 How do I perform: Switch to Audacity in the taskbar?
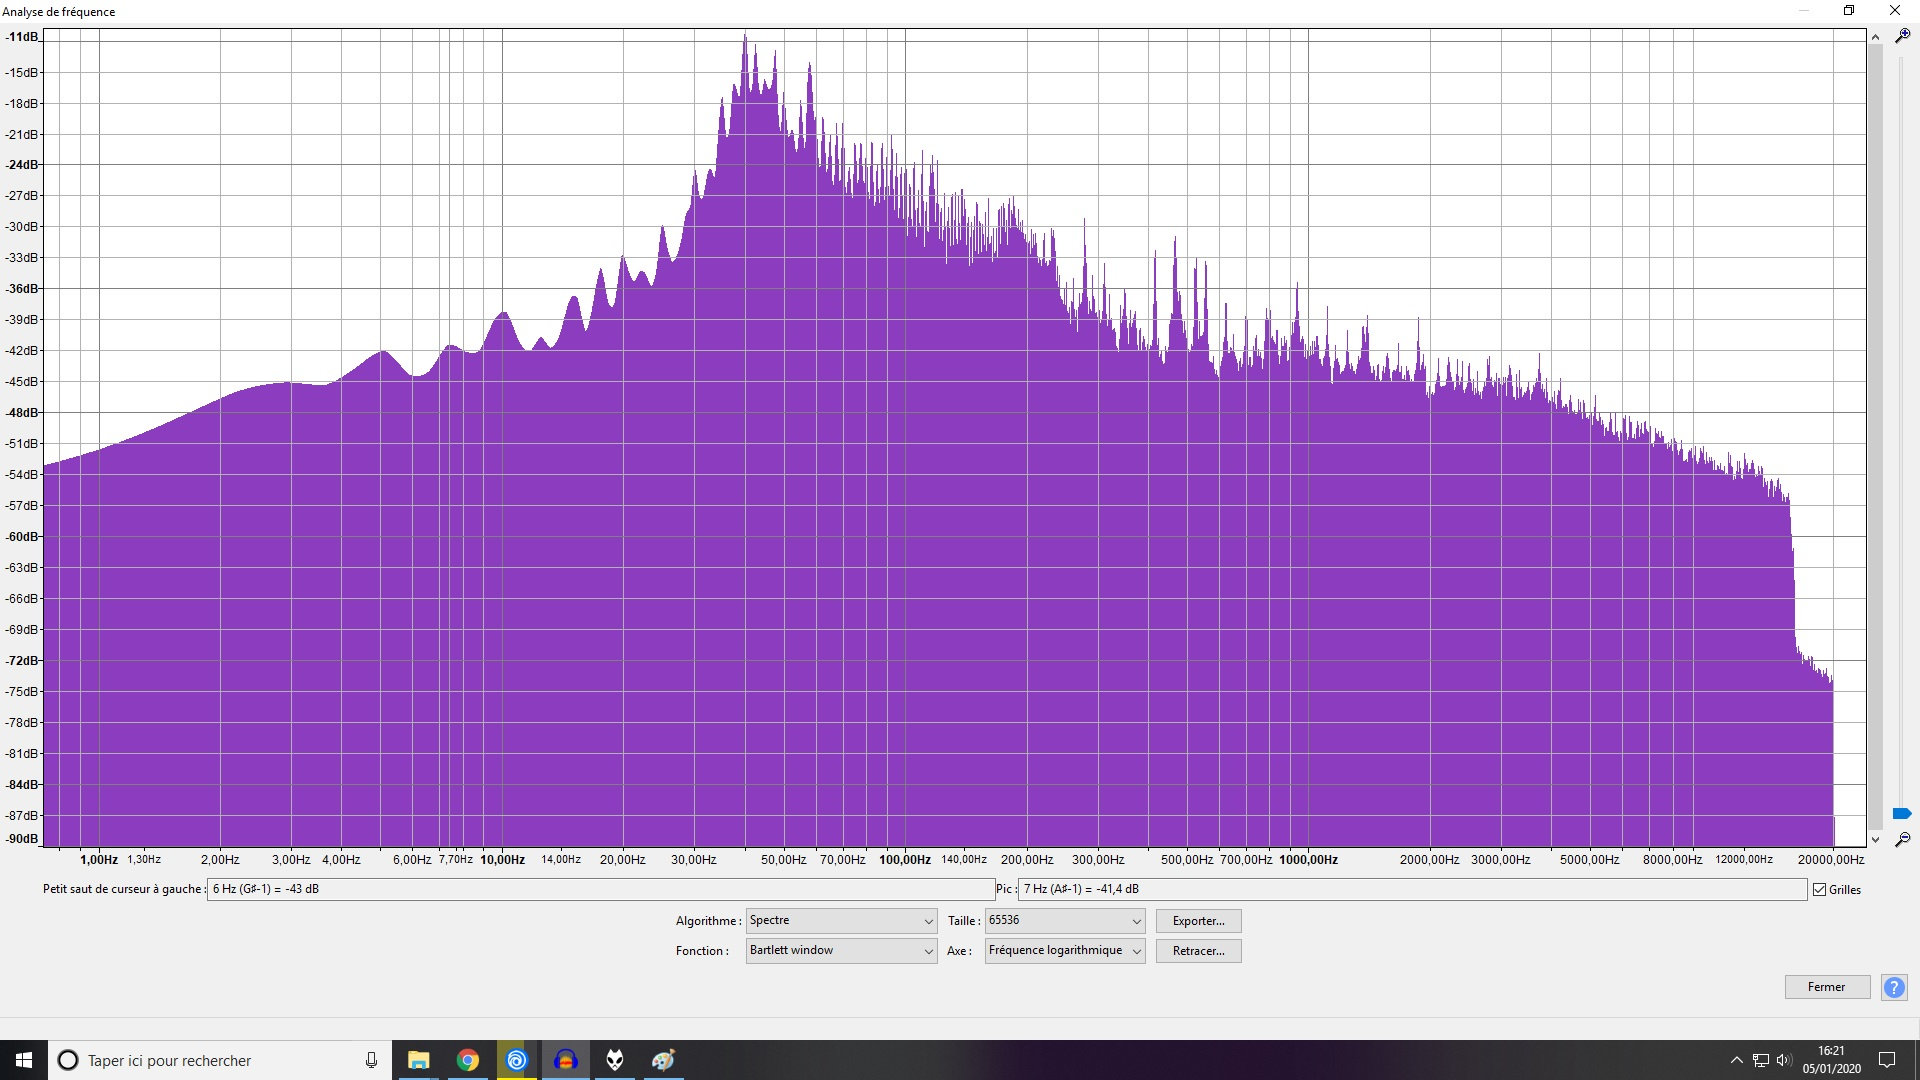pos(565,1060)
